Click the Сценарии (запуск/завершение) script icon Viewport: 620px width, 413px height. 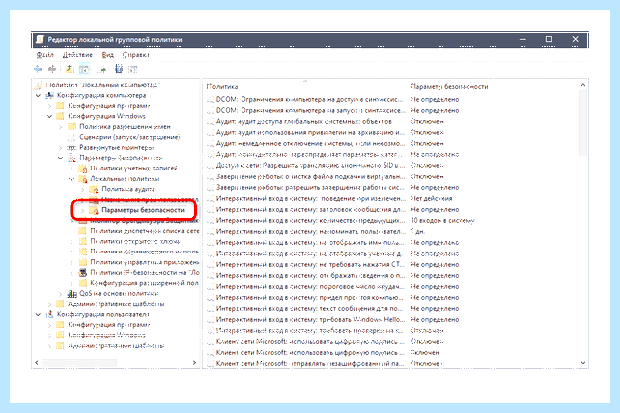click(x=72, y=137)
